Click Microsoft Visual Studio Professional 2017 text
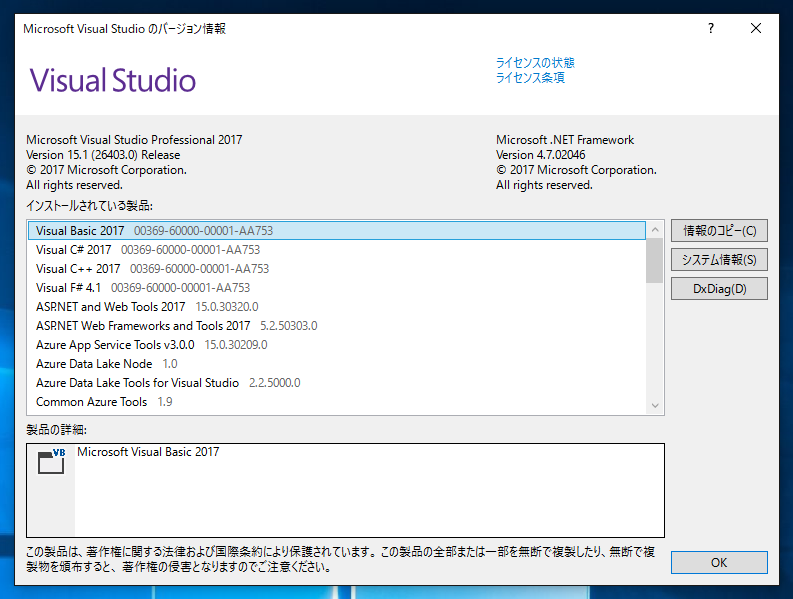 tap(134, 140)
